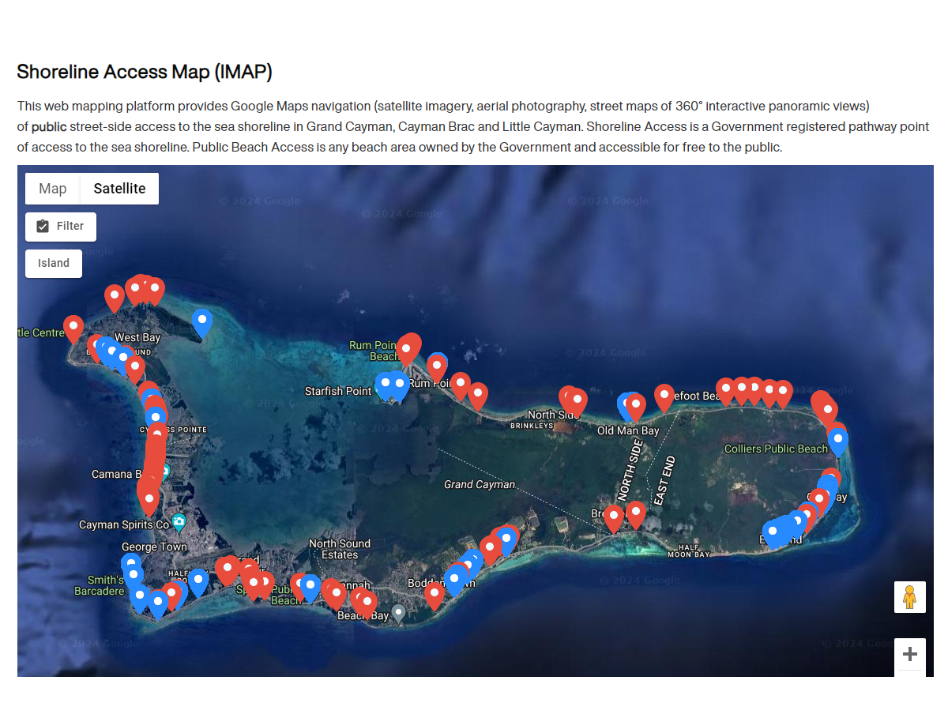This screenshot has width=946, height=709.
Task: Pick the Street View pegman icon
Action: tap(910, 597)
